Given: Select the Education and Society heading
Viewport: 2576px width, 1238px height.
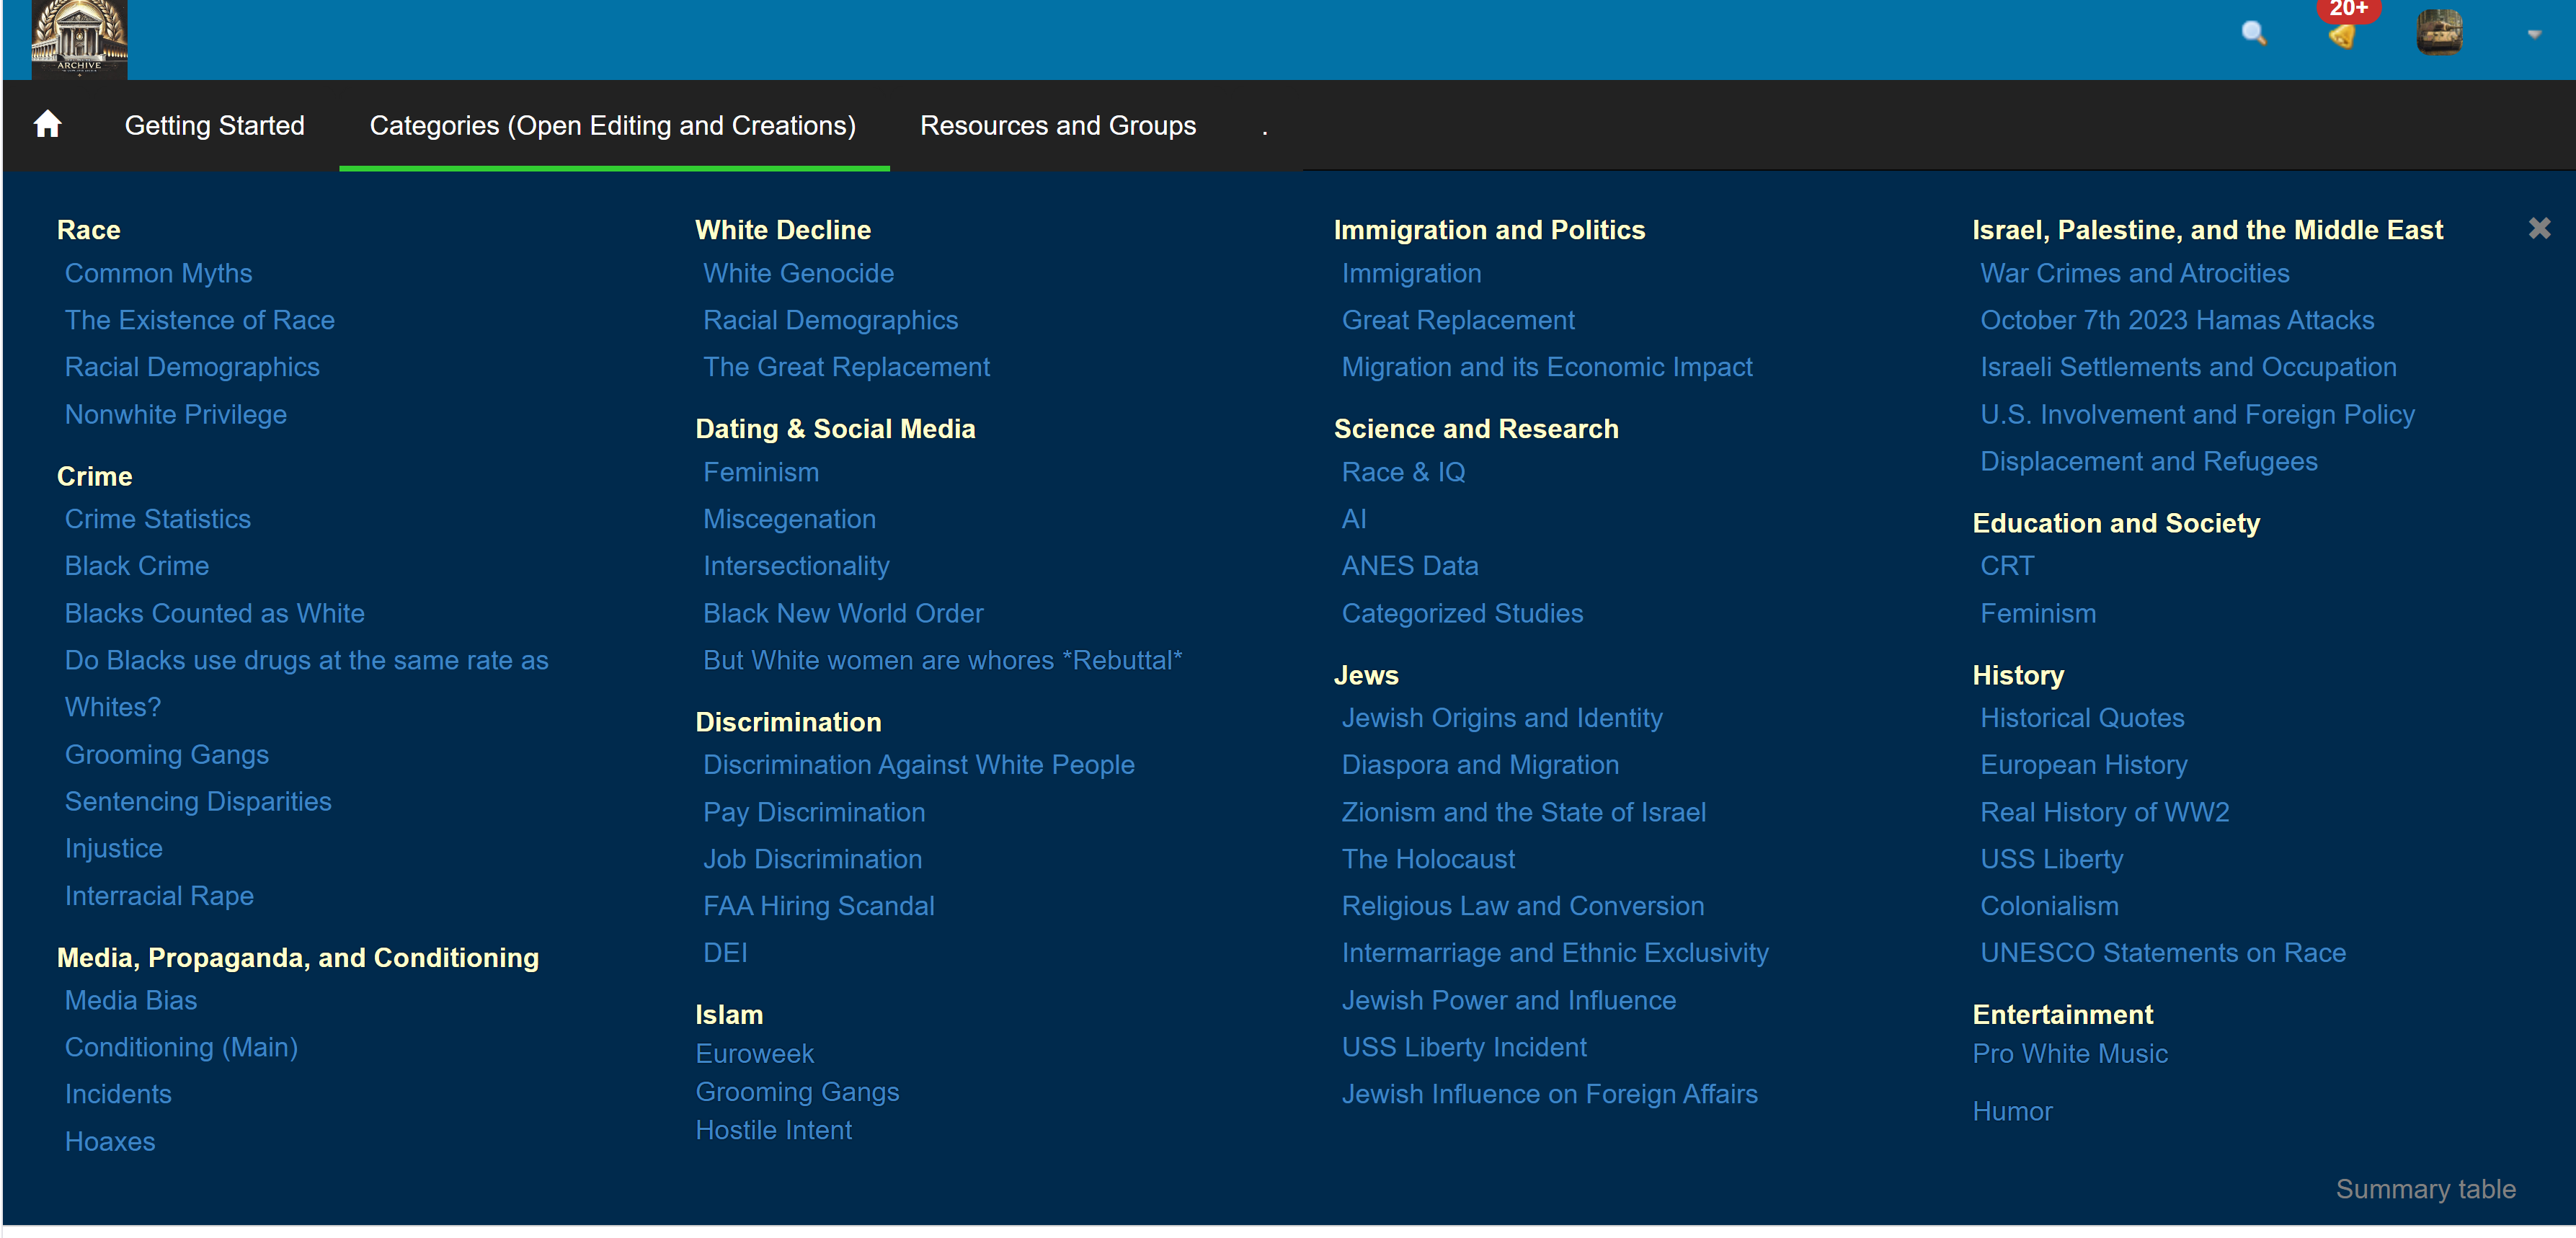Looking at the screenshot, I should point(2115,523).
